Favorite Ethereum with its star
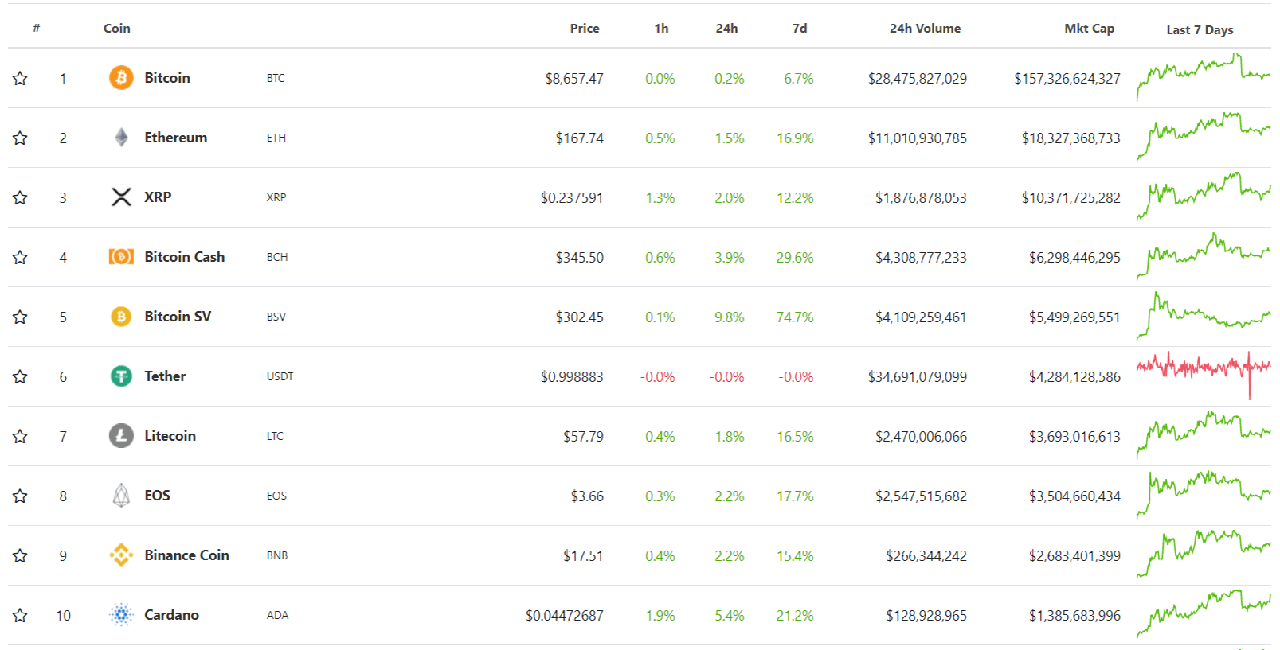This screenshot has height=650, width=1280. click(20, 138)
